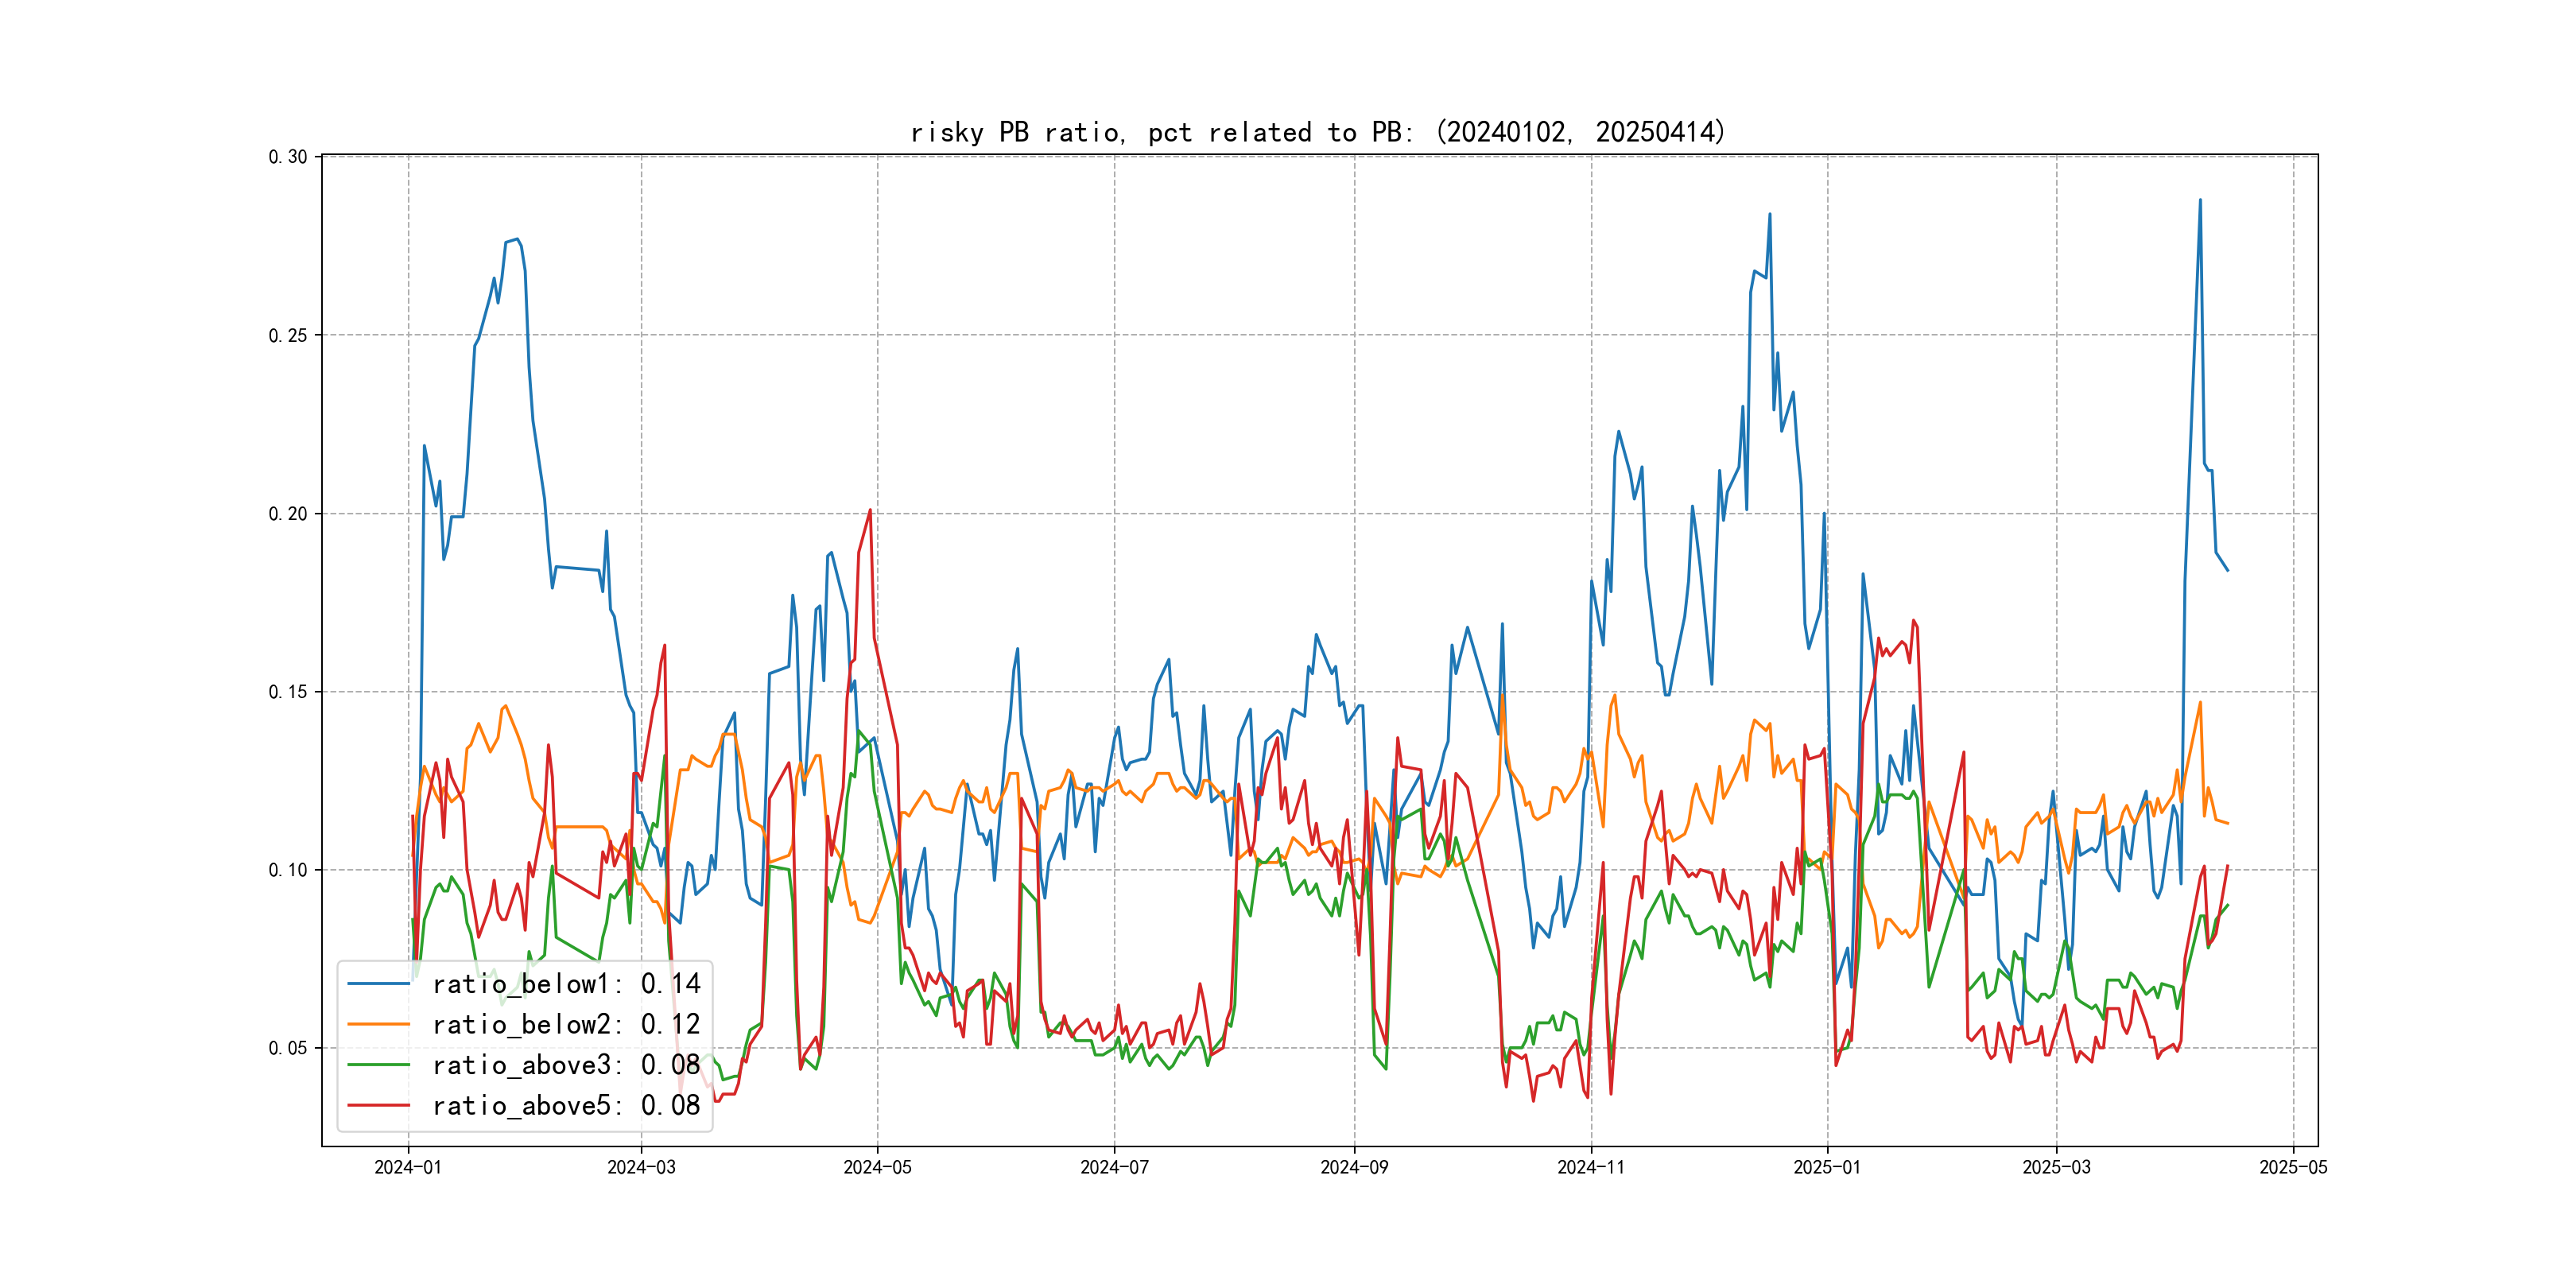Click the blue line's highest peak in April 2025
Viewport: 2576px width, 1288px height.
tap(2200, 200)
